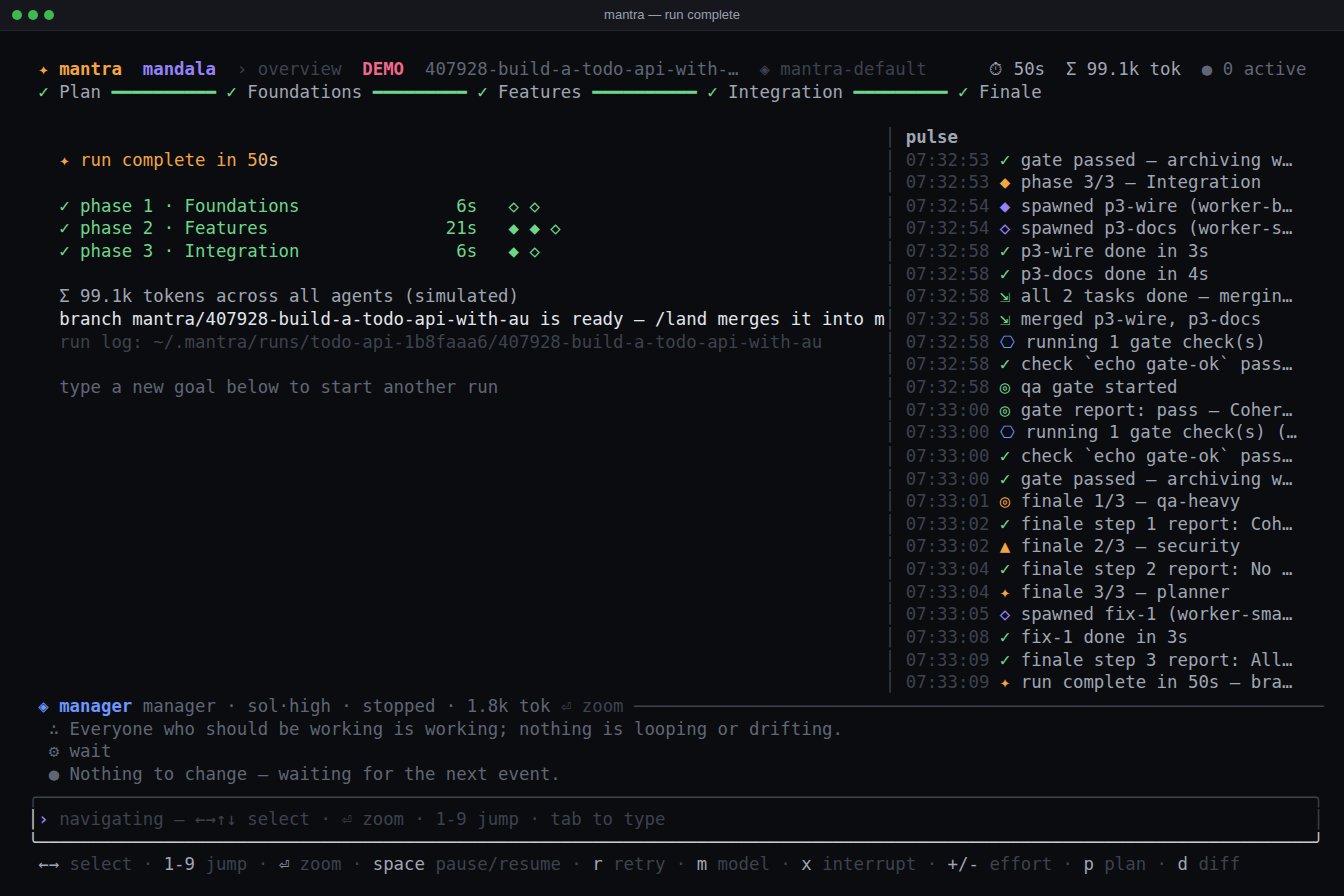Click the target icon of 'qa gate started'
This screenshot has height=896, width=1344.
[x=1004, y=387]
